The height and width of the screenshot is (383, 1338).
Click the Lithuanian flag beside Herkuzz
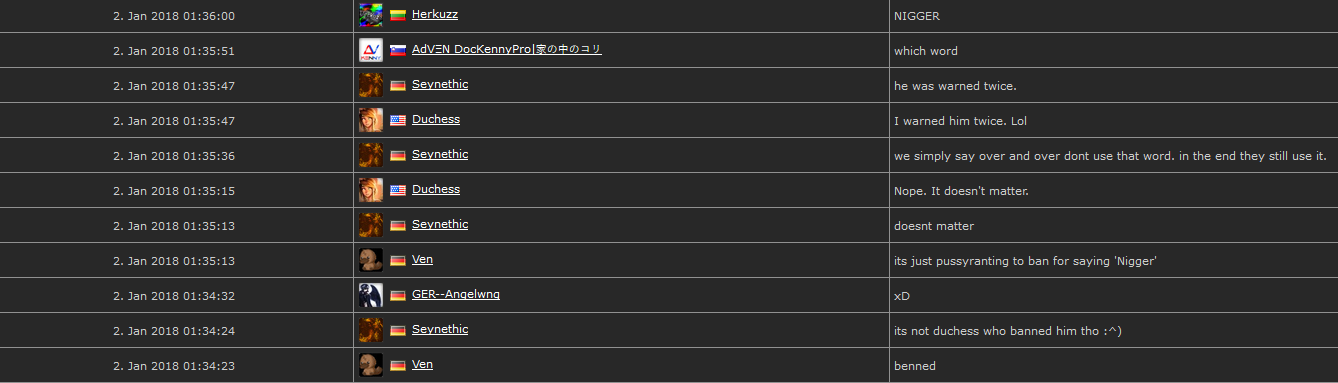coord(398,15)
